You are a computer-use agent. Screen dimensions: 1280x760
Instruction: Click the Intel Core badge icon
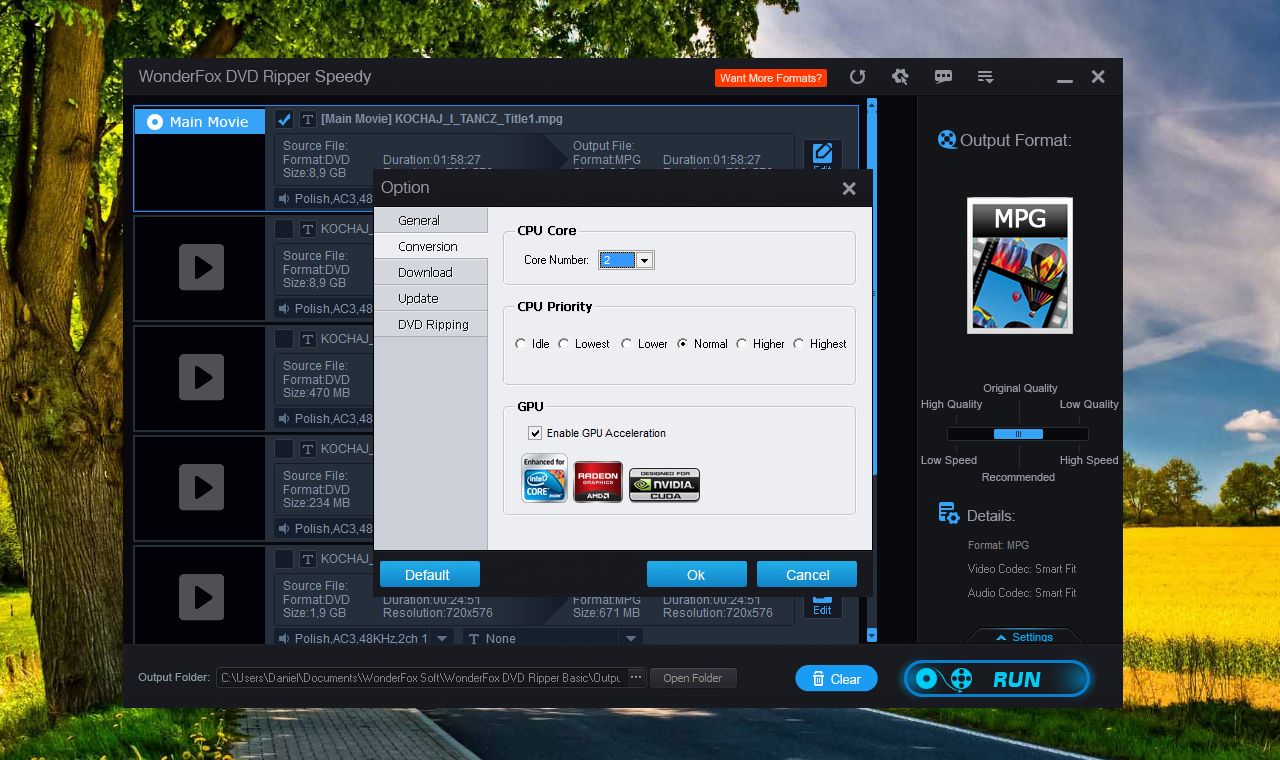544,478
